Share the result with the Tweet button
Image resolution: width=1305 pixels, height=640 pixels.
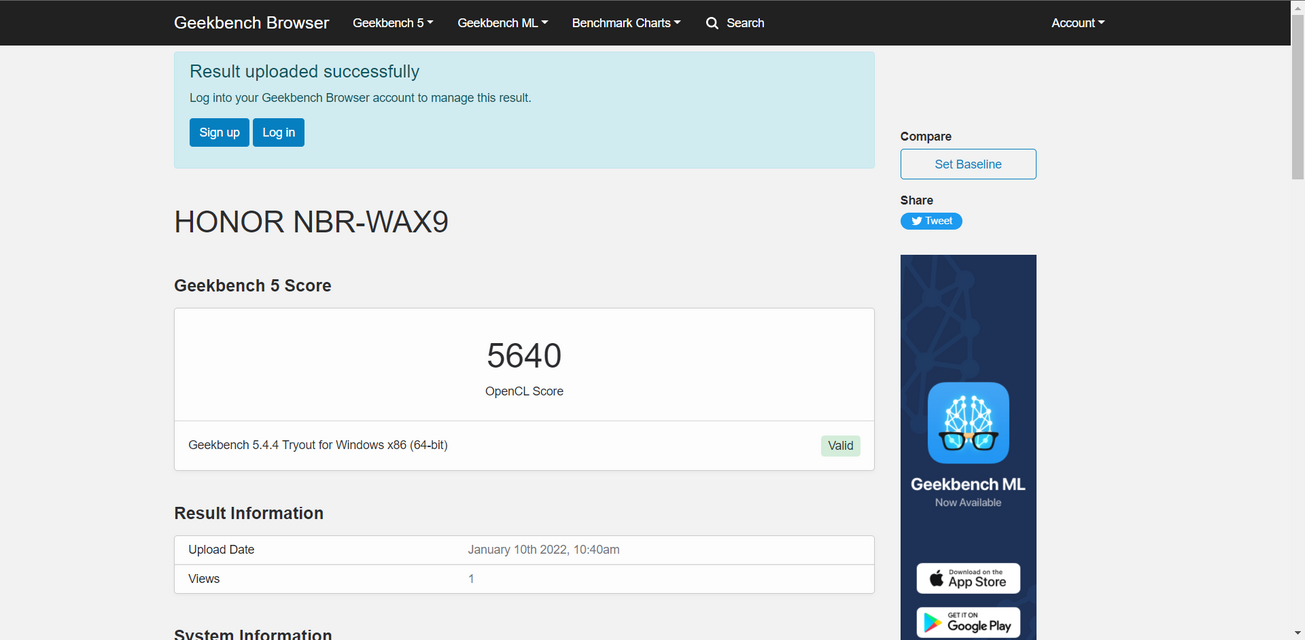point(931,221)
